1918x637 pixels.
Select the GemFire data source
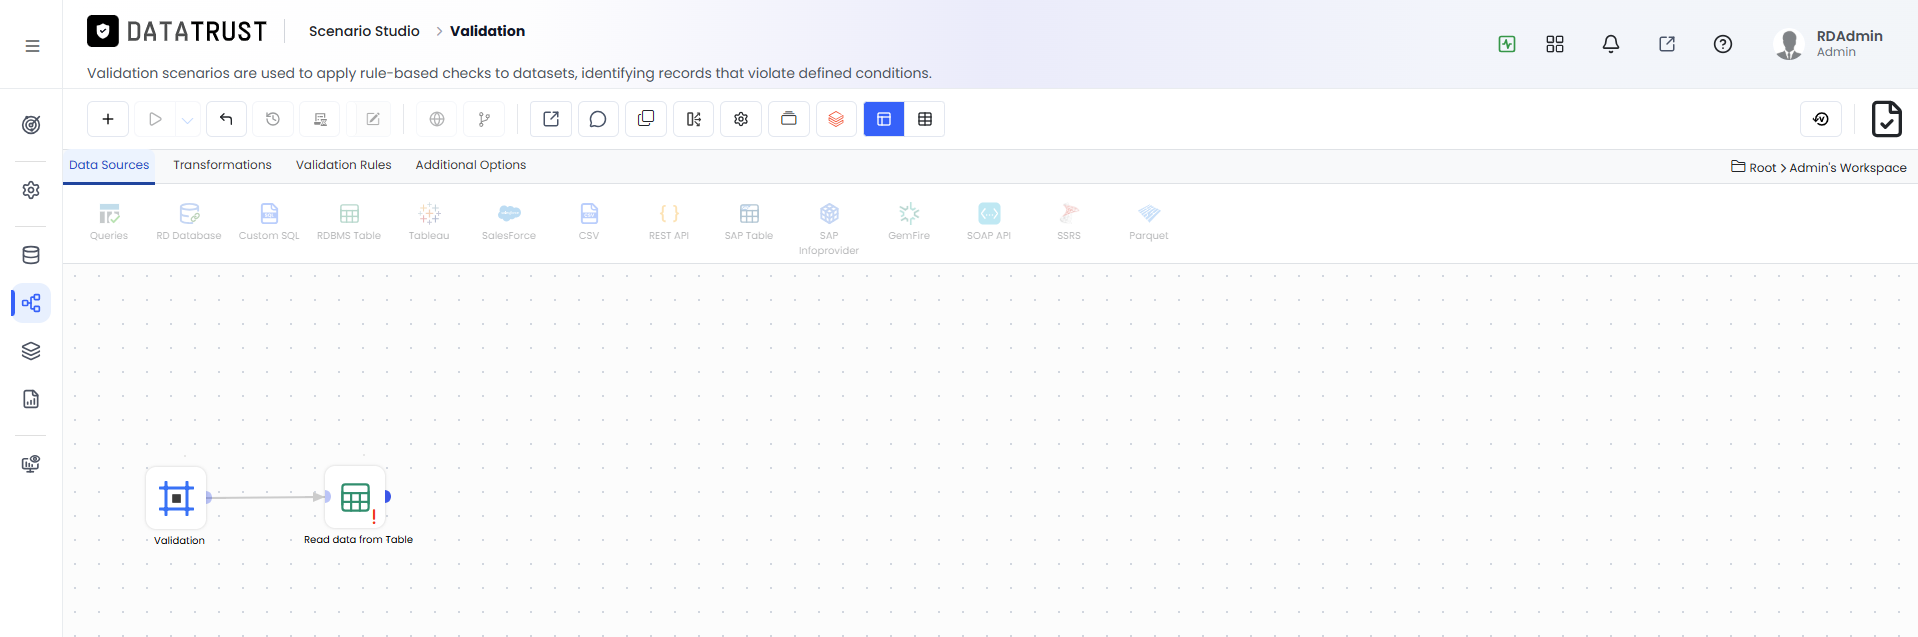(909, 222)
